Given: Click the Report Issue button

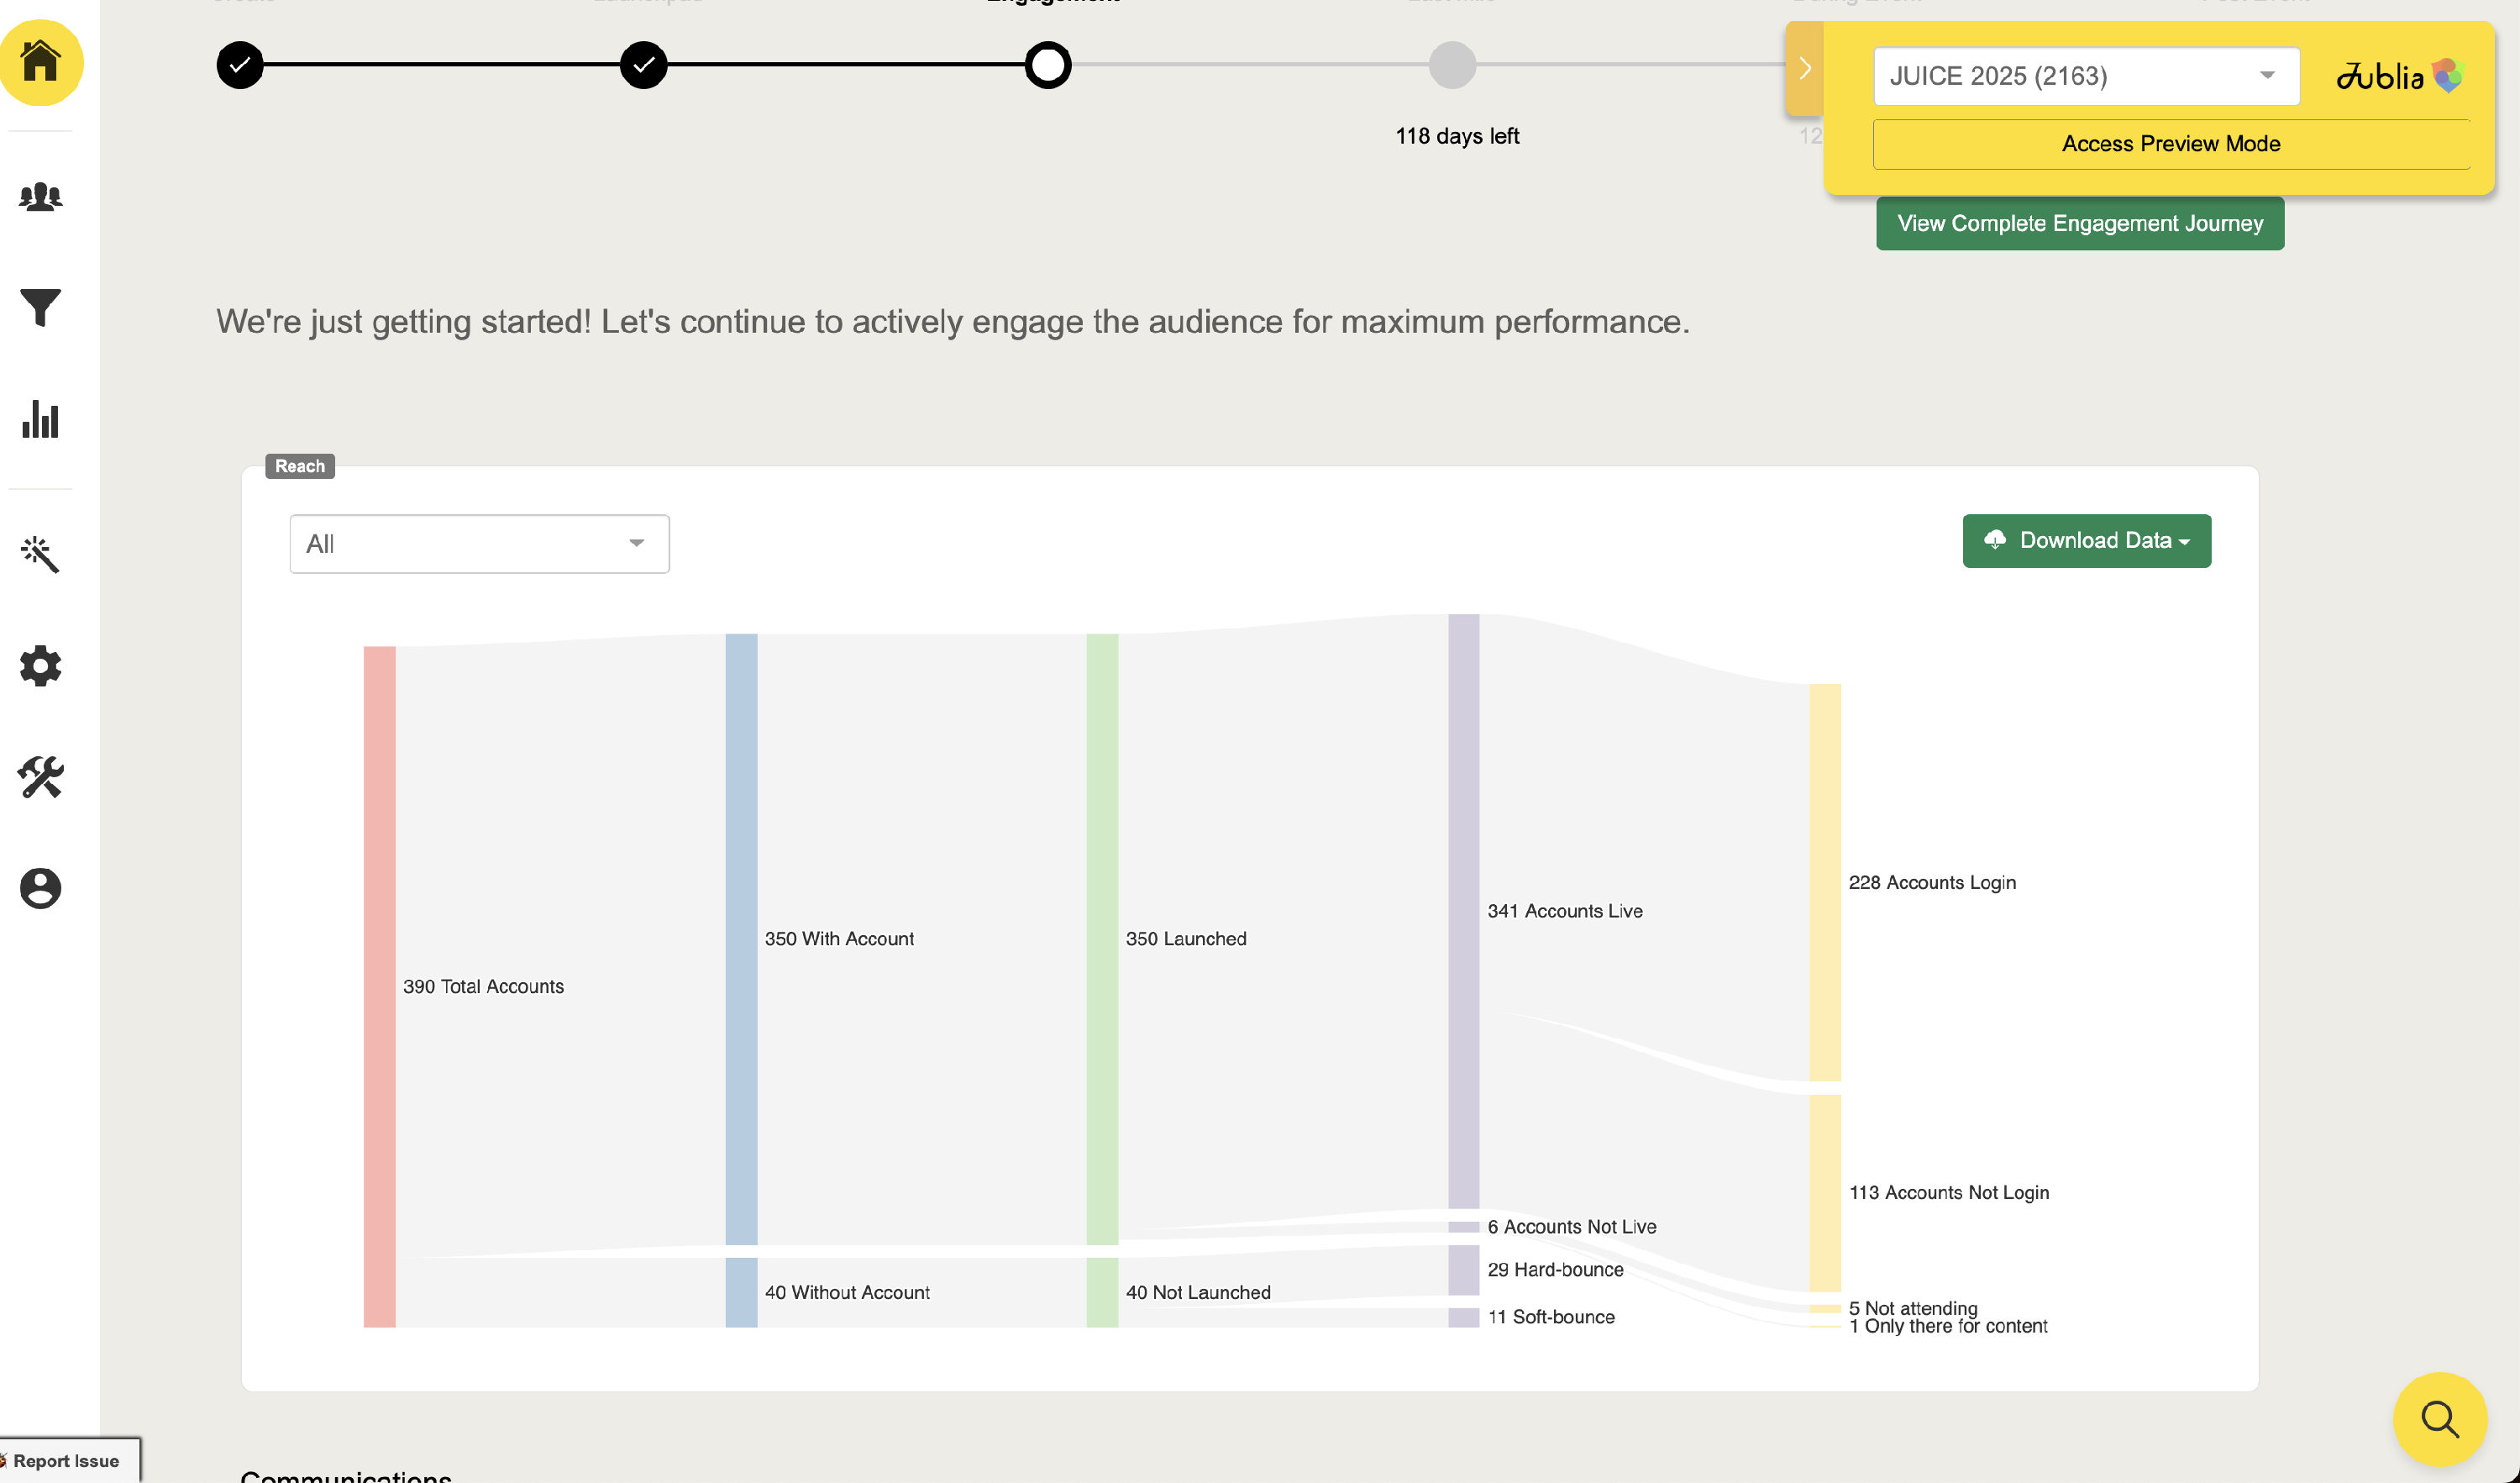Looking at the screenshot, I should 66,1460.
